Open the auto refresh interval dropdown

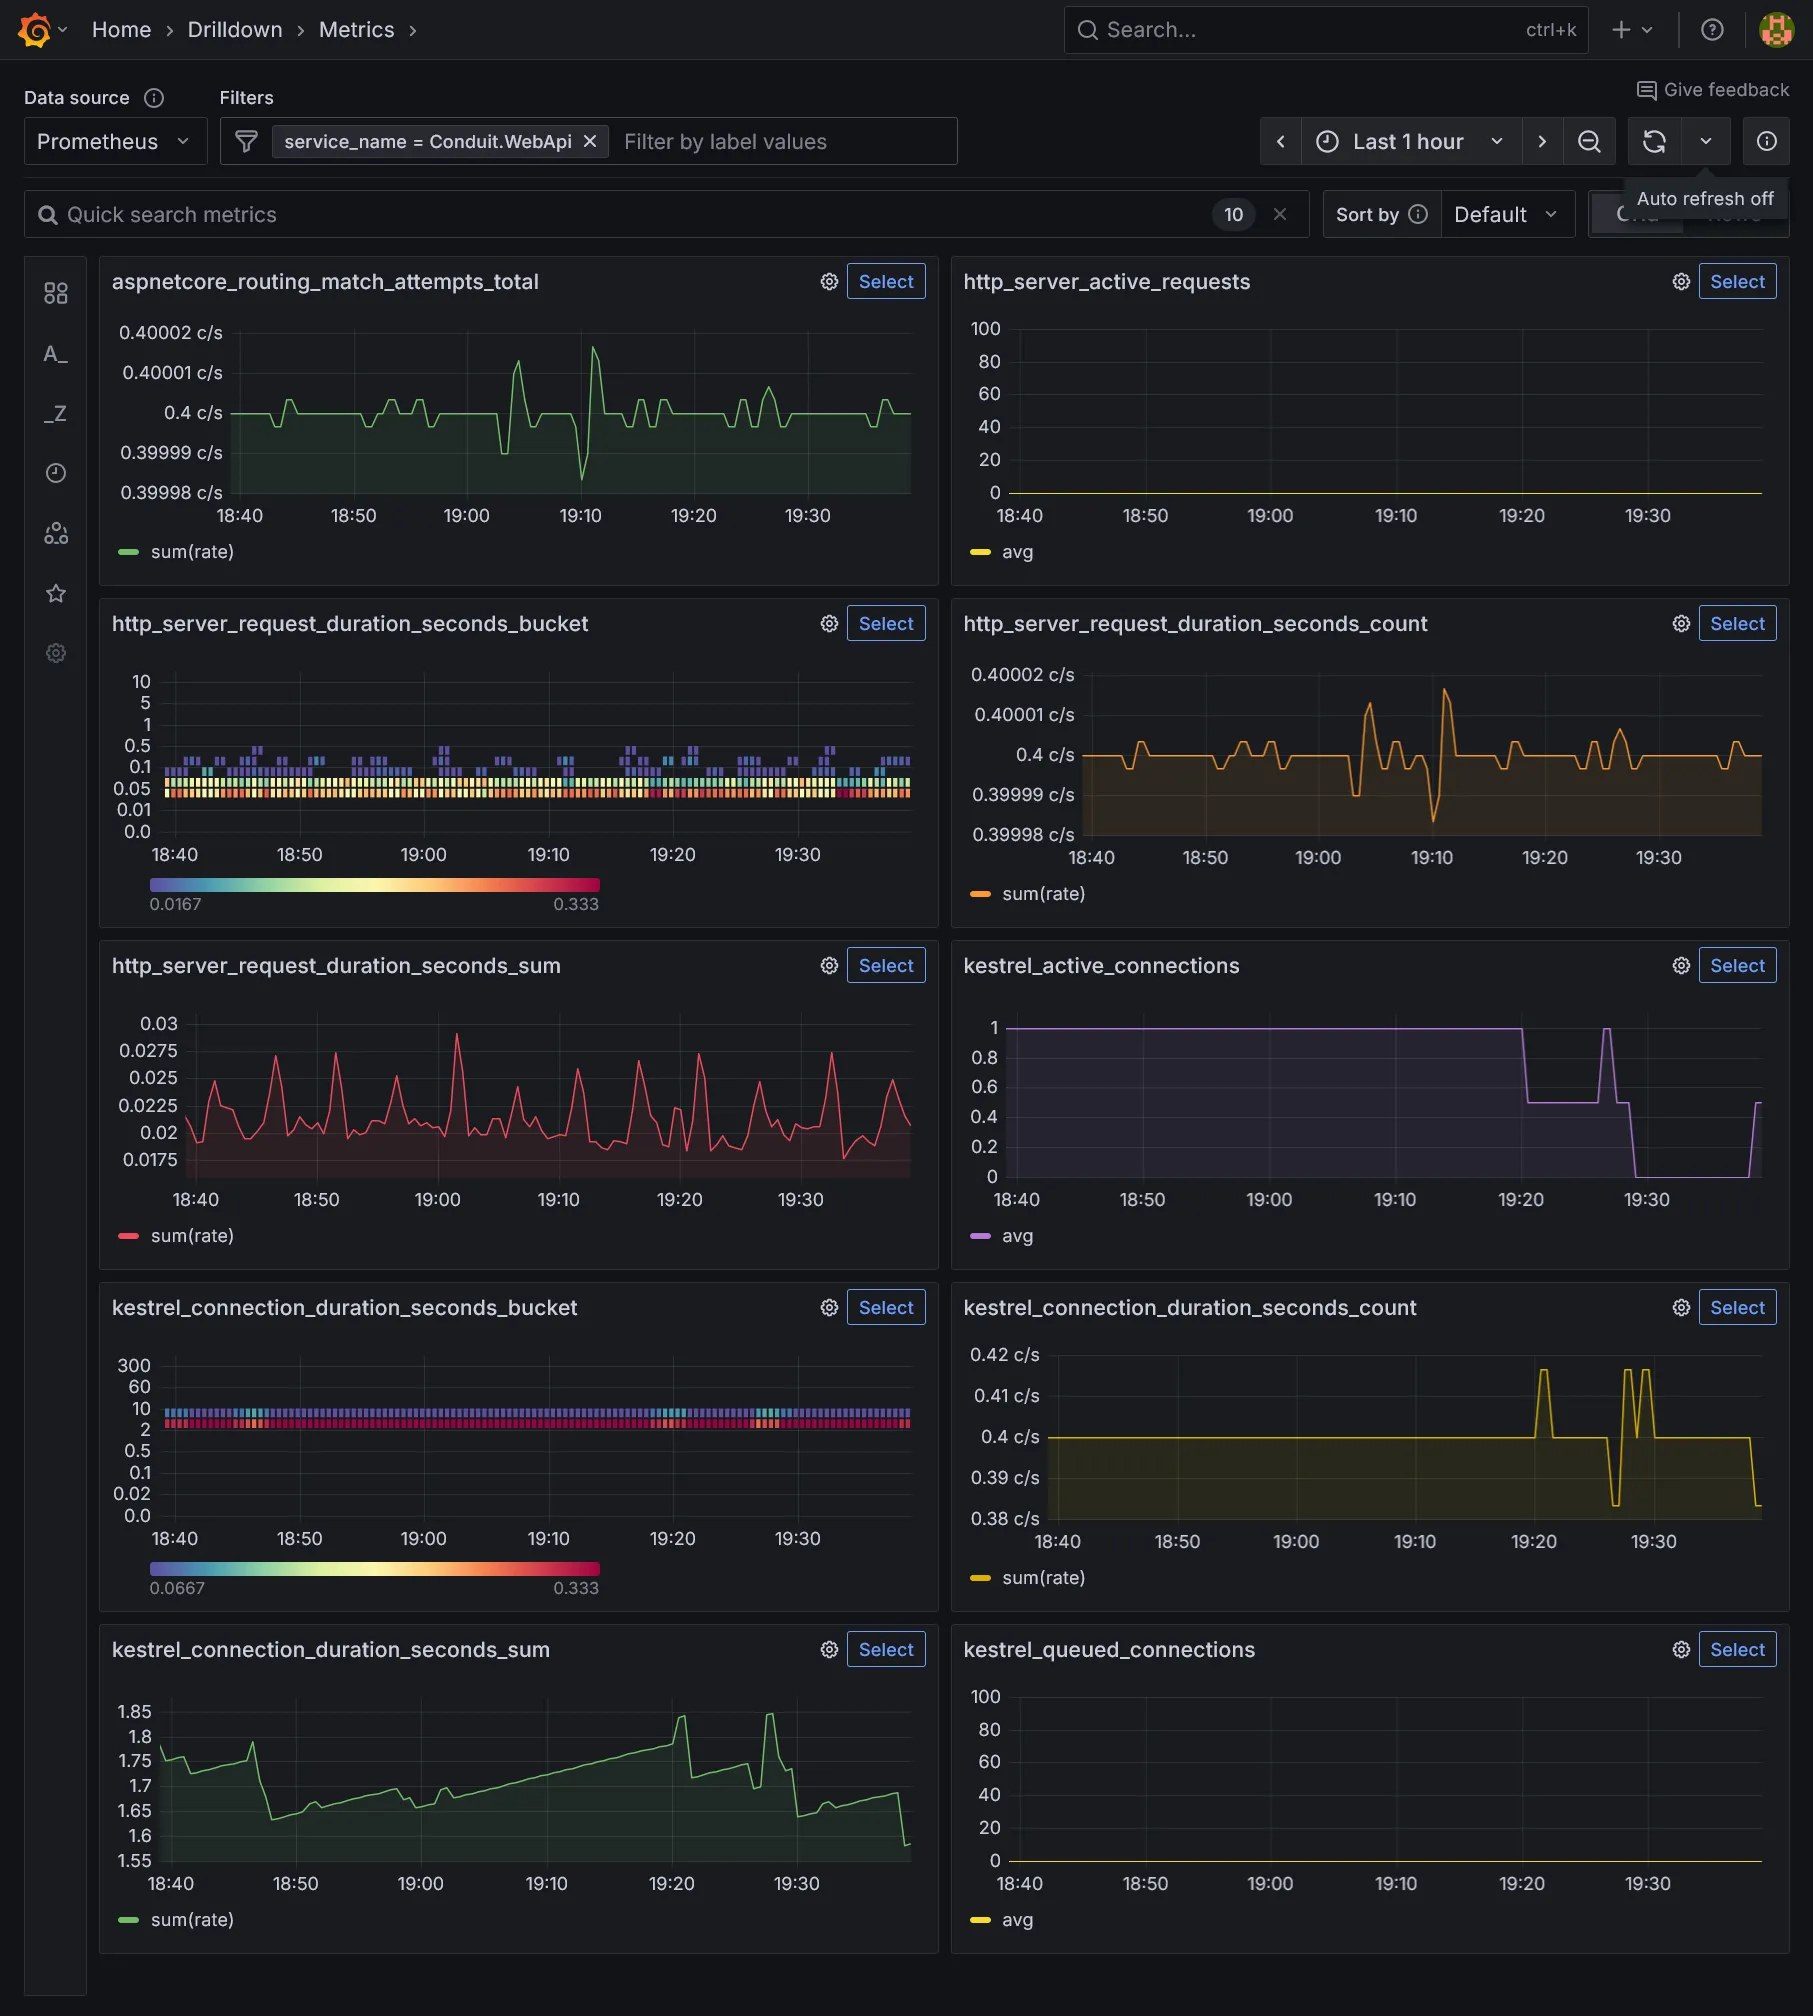[x=1706, y=141]
